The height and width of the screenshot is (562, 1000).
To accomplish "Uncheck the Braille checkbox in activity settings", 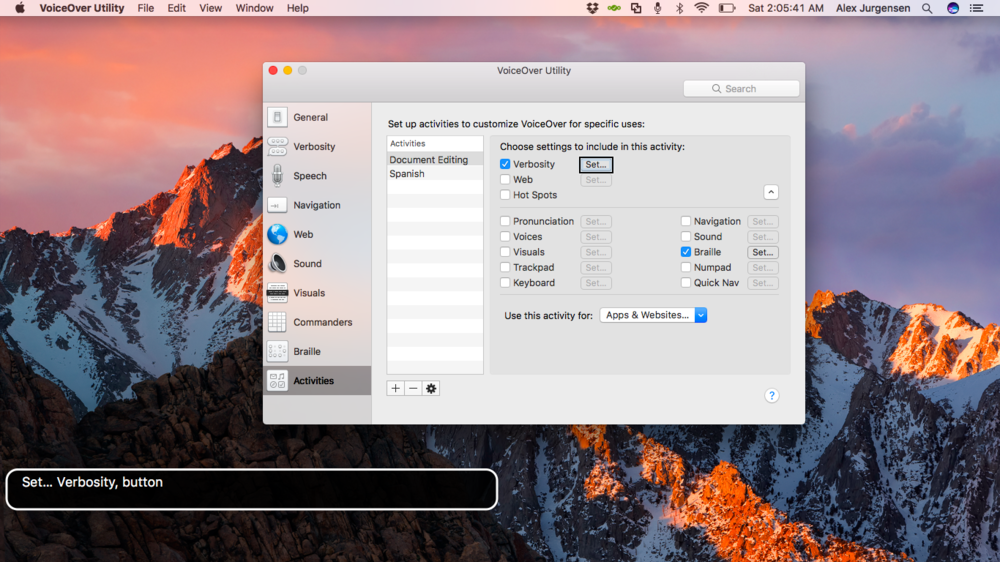I will coord(686,252).
